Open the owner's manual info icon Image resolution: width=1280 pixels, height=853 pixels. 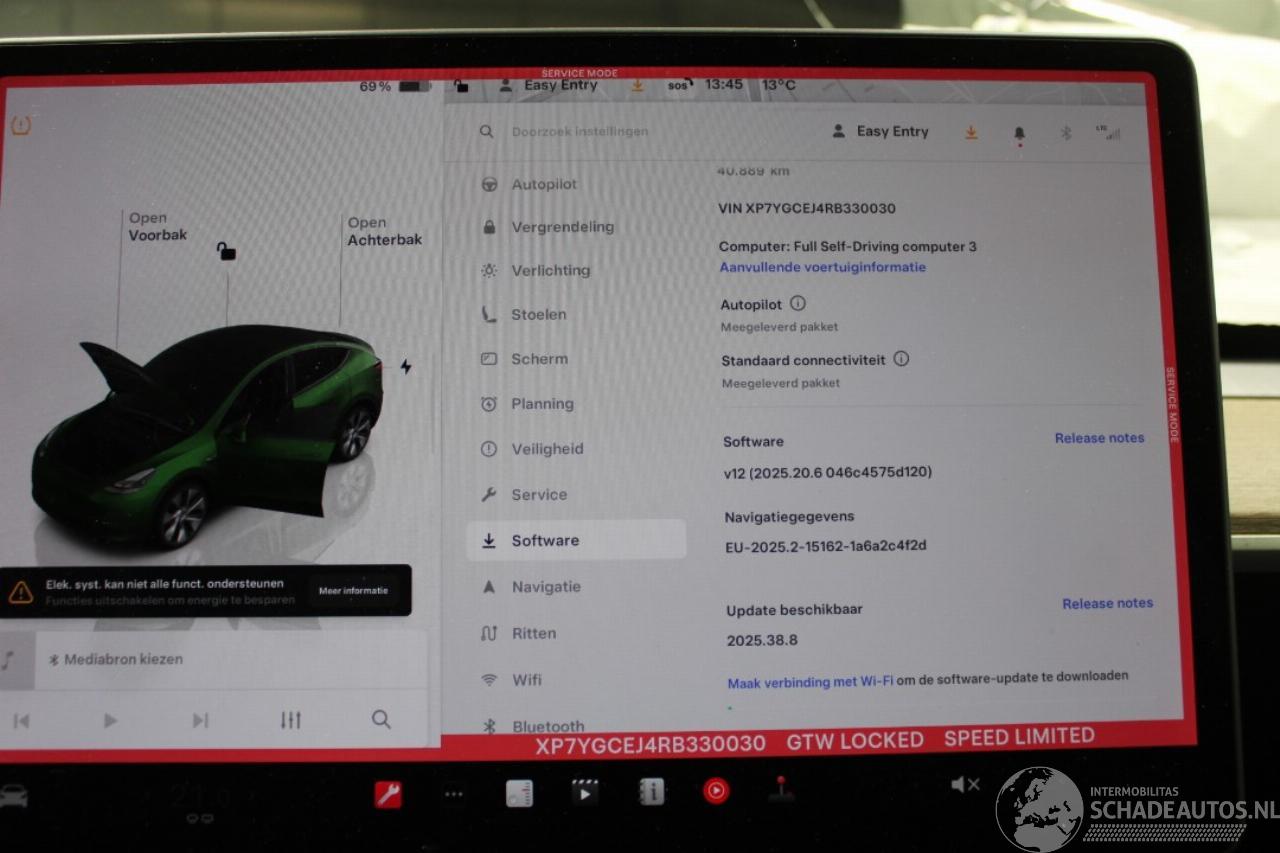[x=651, y=792]
